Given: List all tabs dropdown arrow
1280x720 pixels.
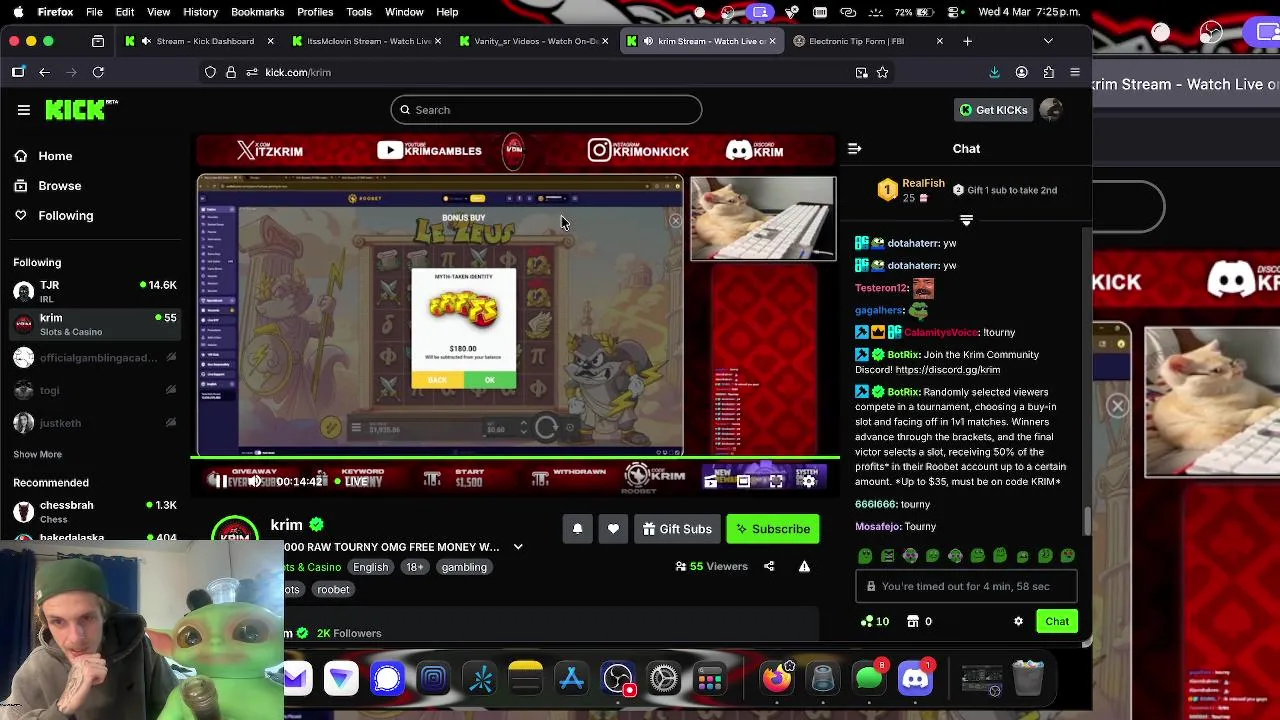Looking at the screenshot, I should point(1048,41).
